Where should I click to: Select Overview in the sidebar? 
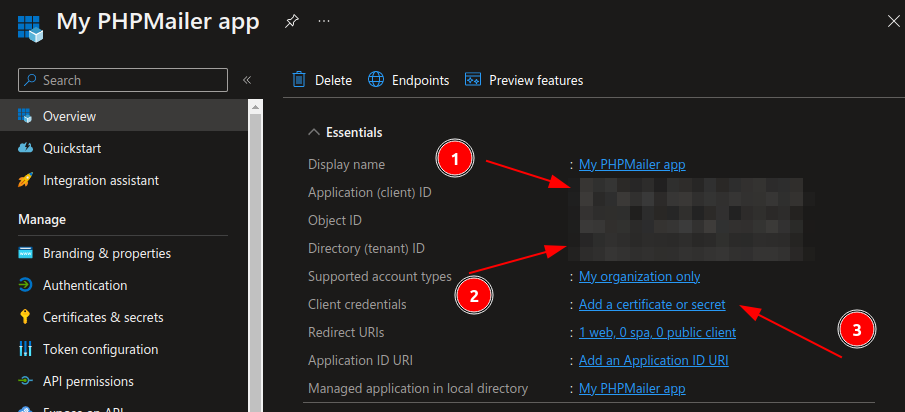point(124,116)
